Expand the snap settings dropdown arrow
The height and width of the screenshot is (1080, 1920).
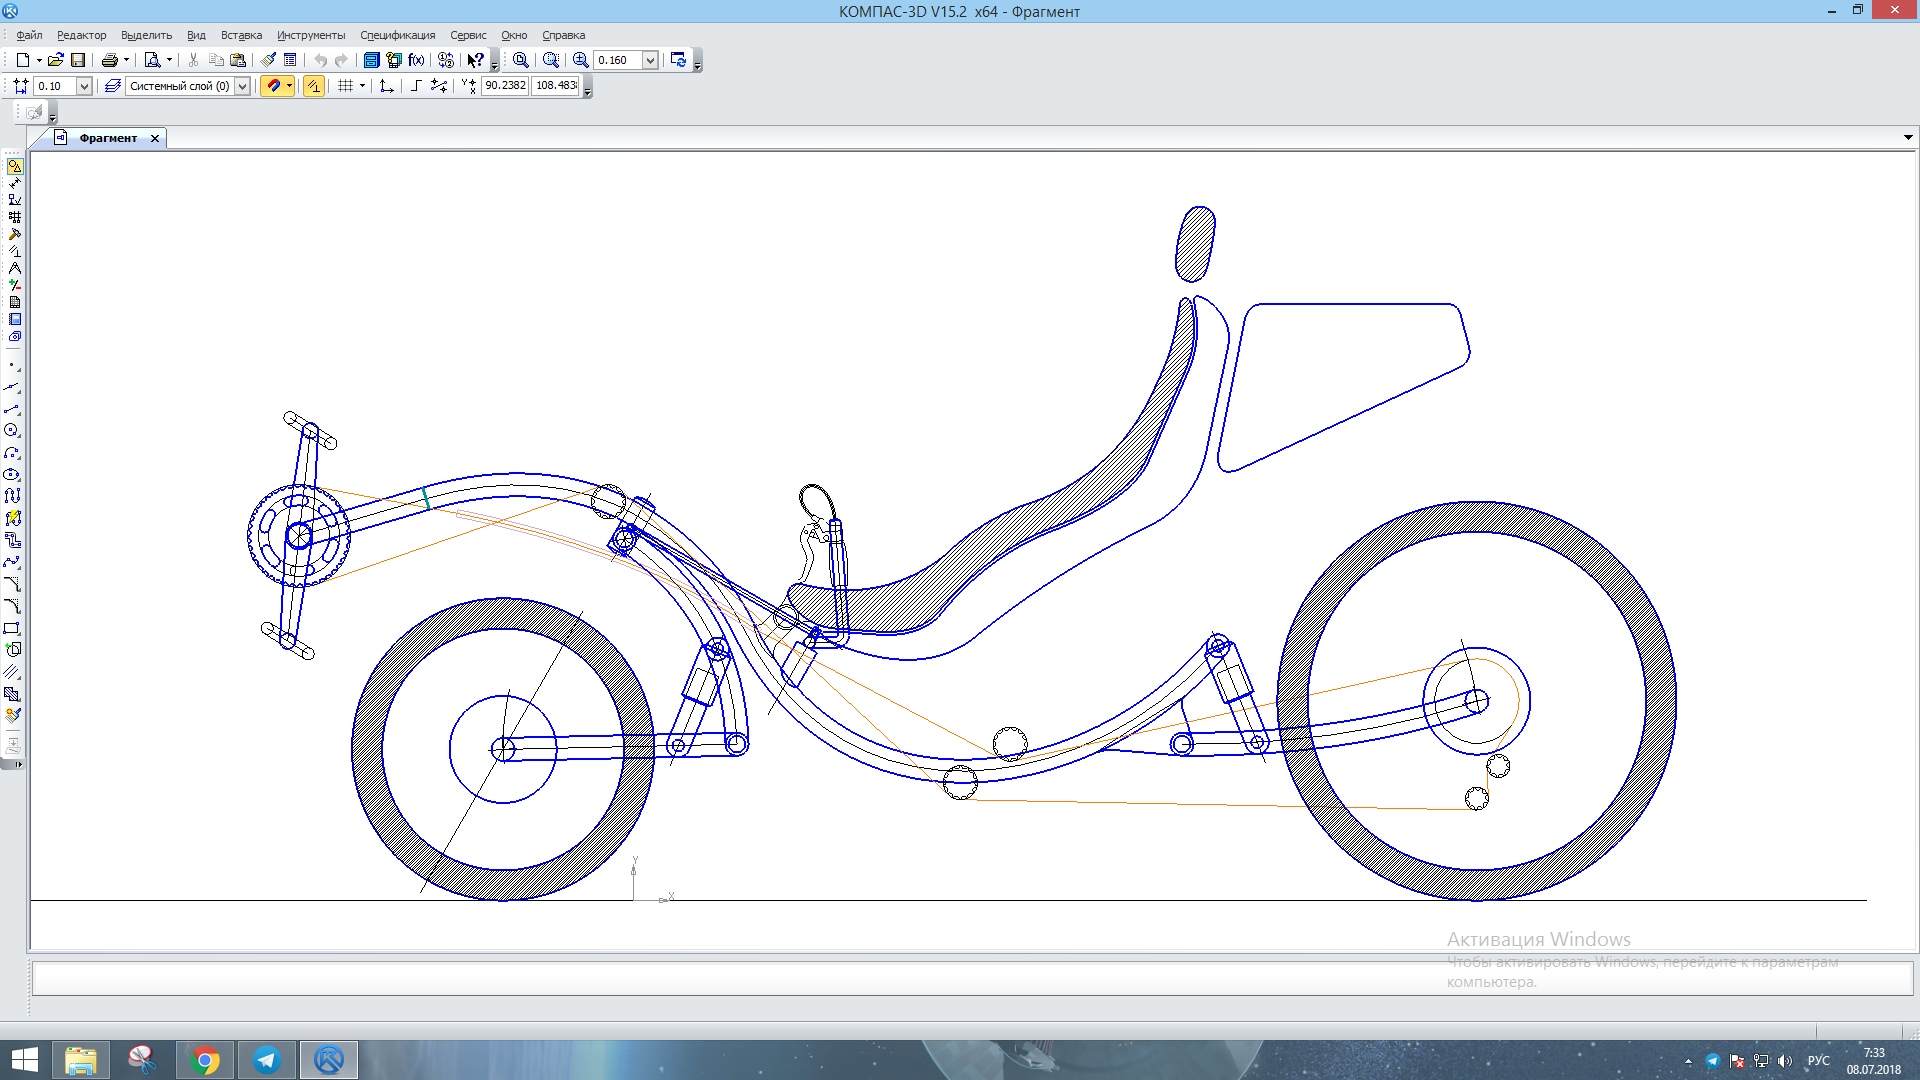tap(290, 86)
